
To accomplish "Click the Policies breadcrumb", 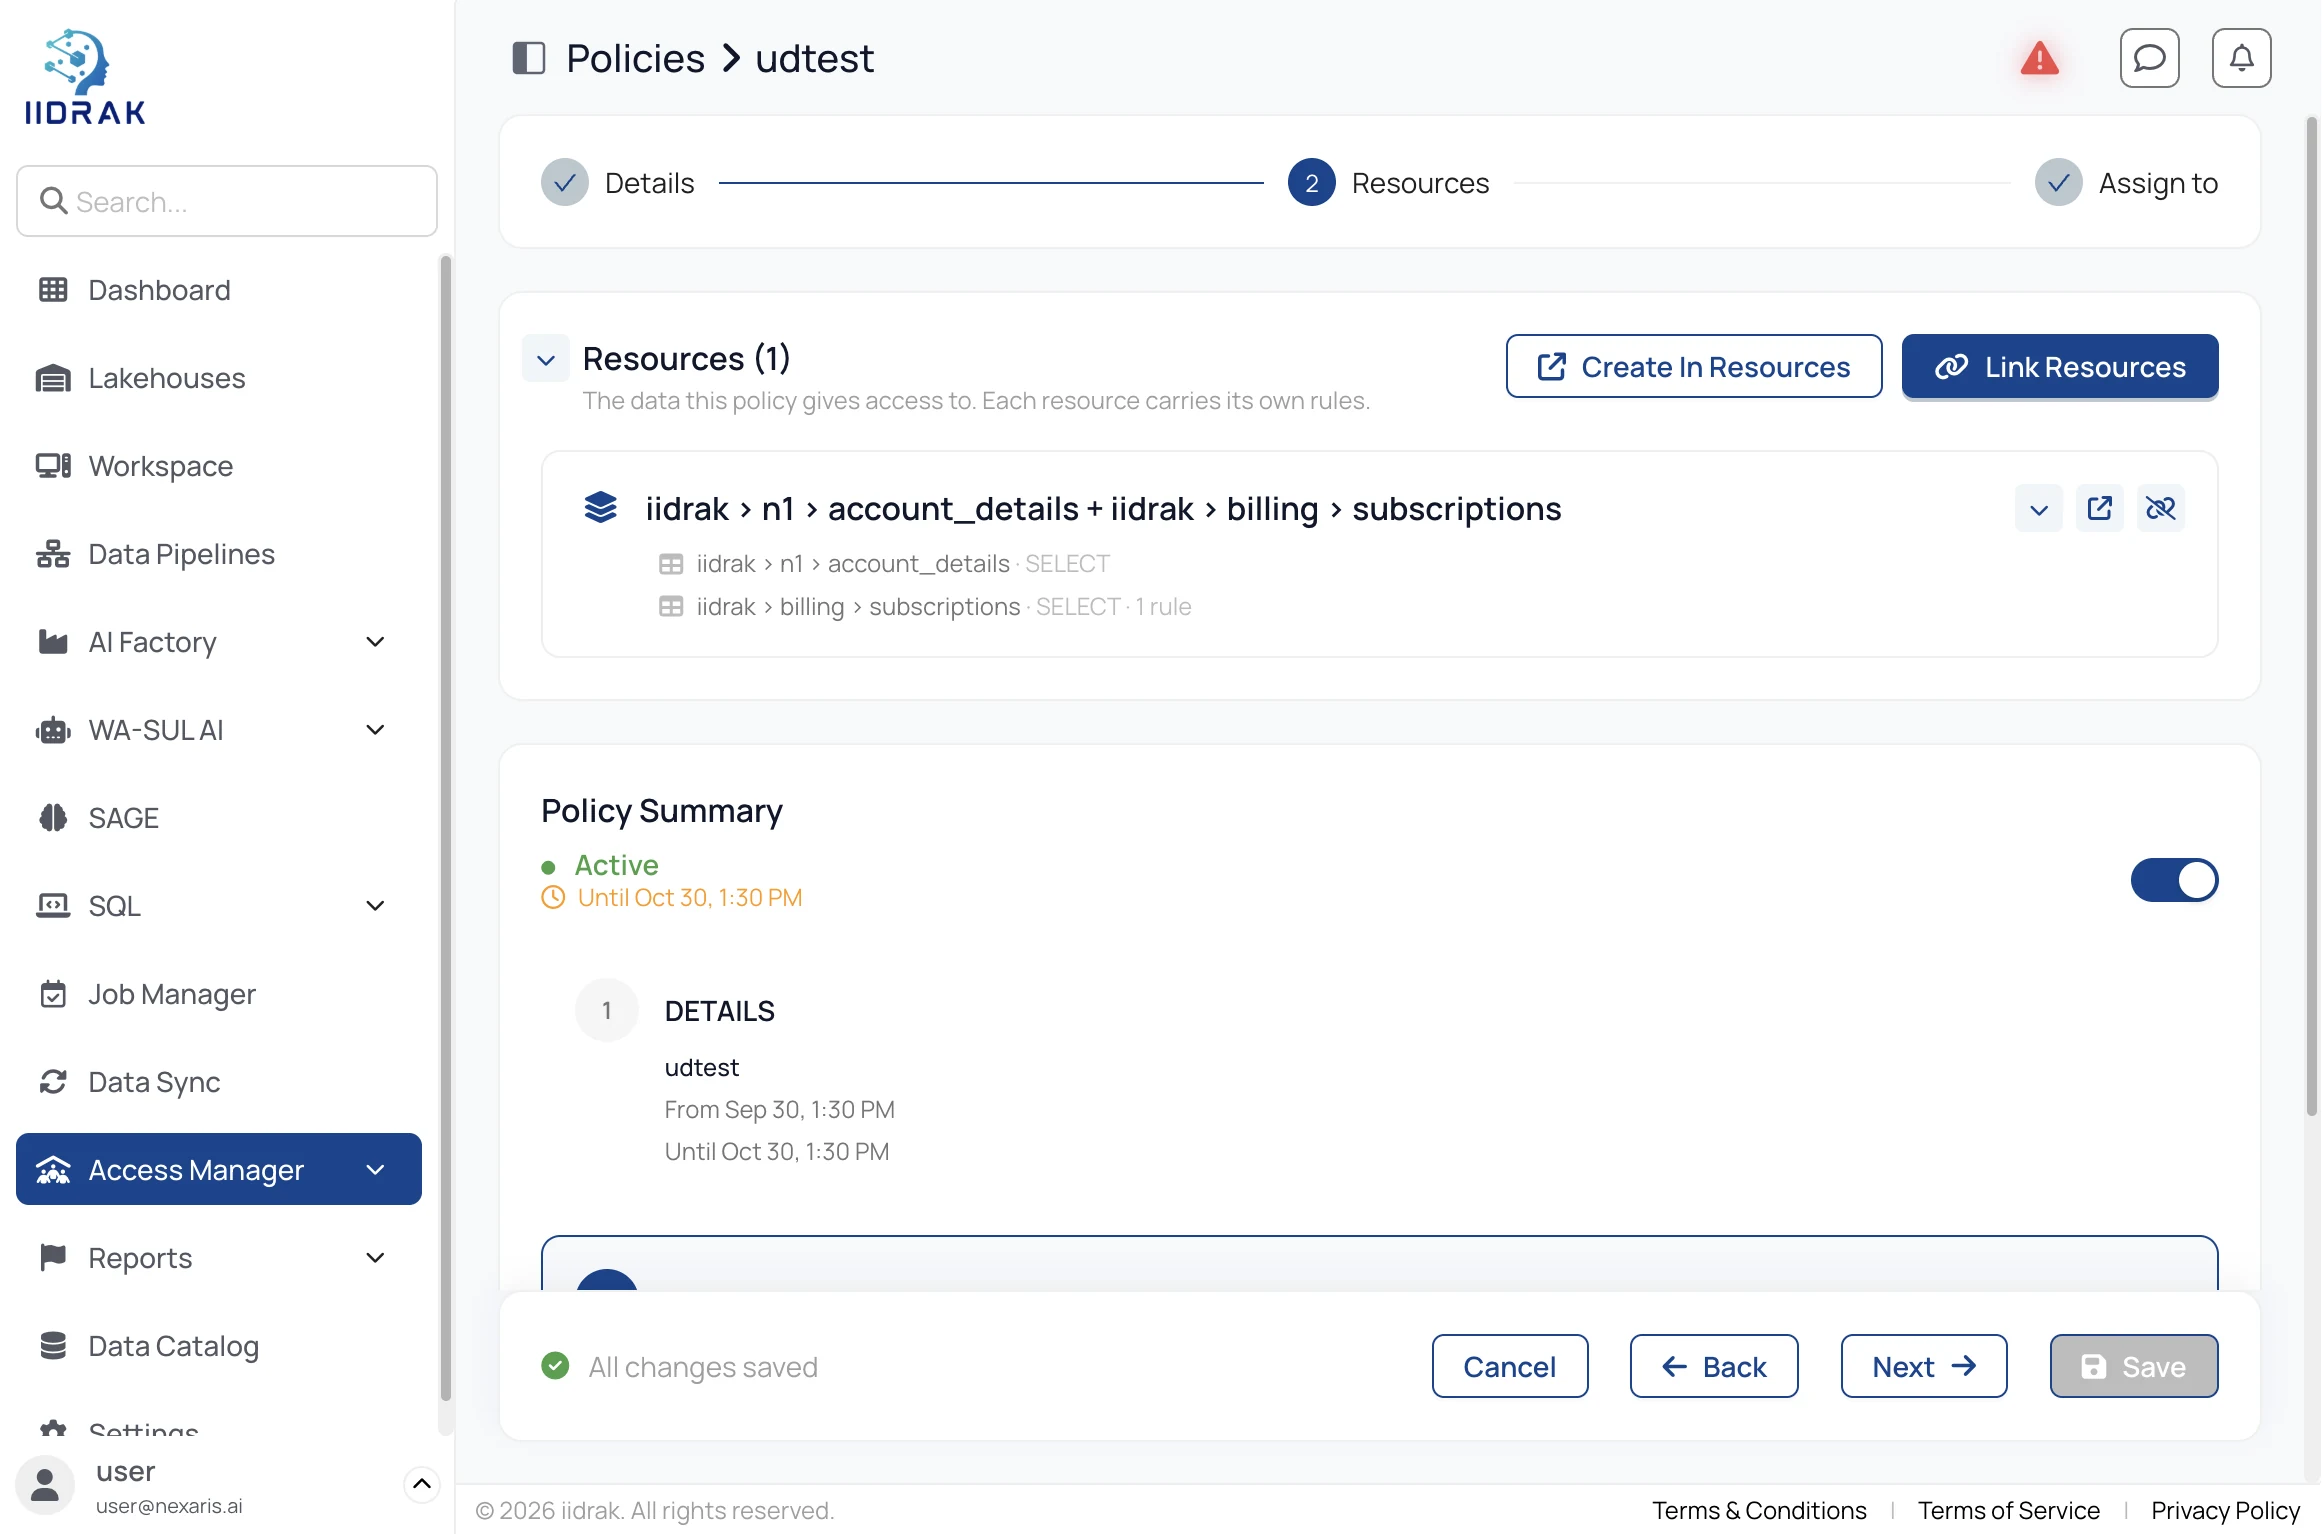I will click(x=635, y=58).
